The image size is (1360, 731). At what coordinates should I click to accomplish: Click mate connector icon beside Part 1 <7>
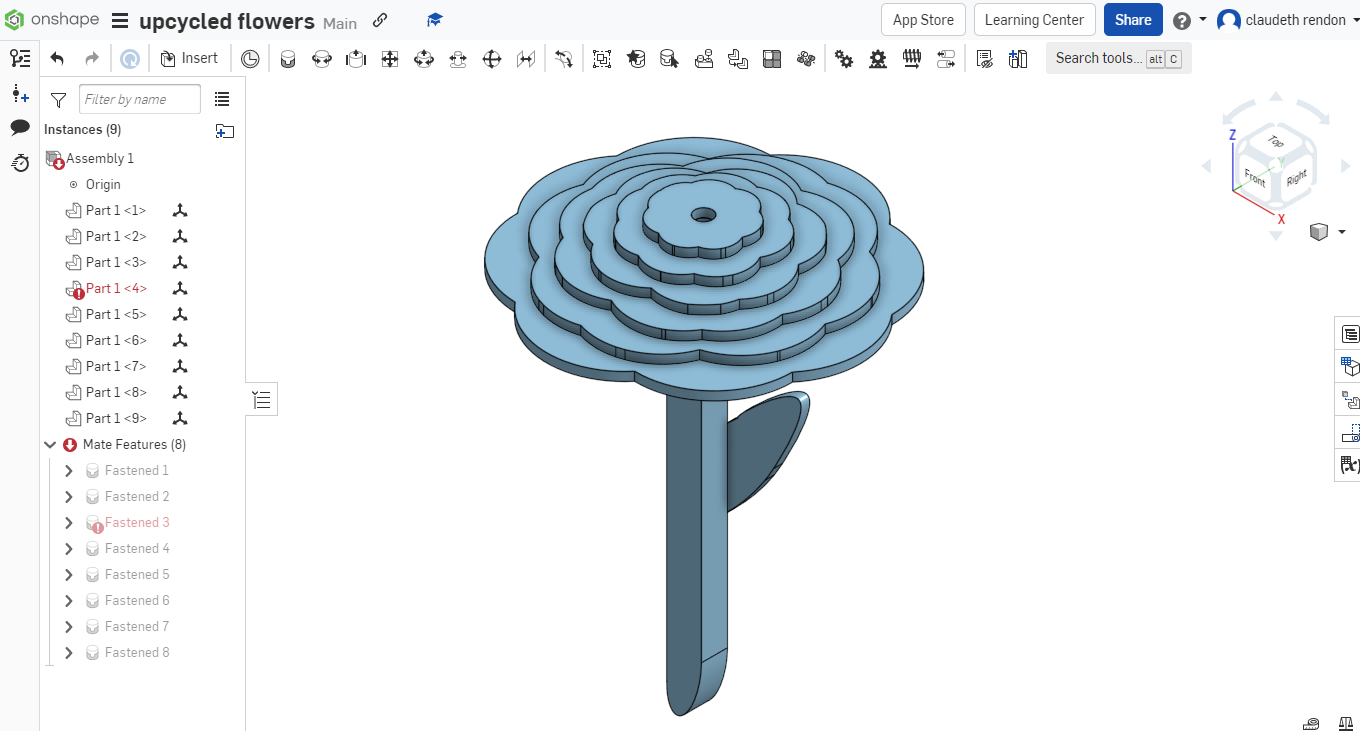180,367
